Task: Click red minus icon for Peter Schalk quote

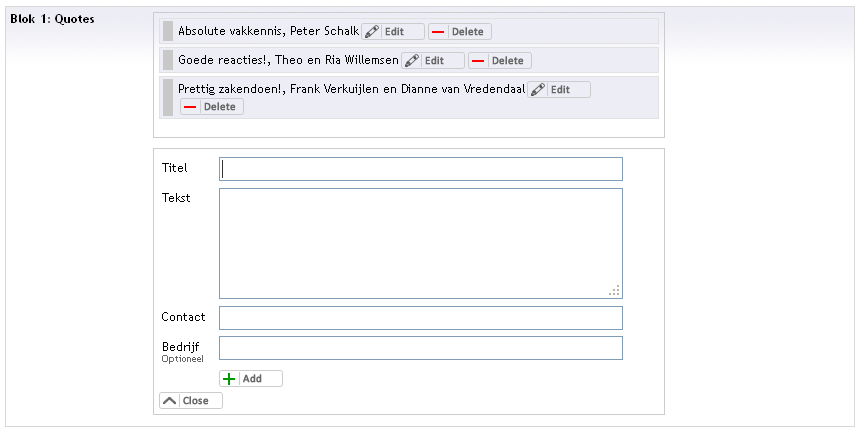Action: (438, 32)
